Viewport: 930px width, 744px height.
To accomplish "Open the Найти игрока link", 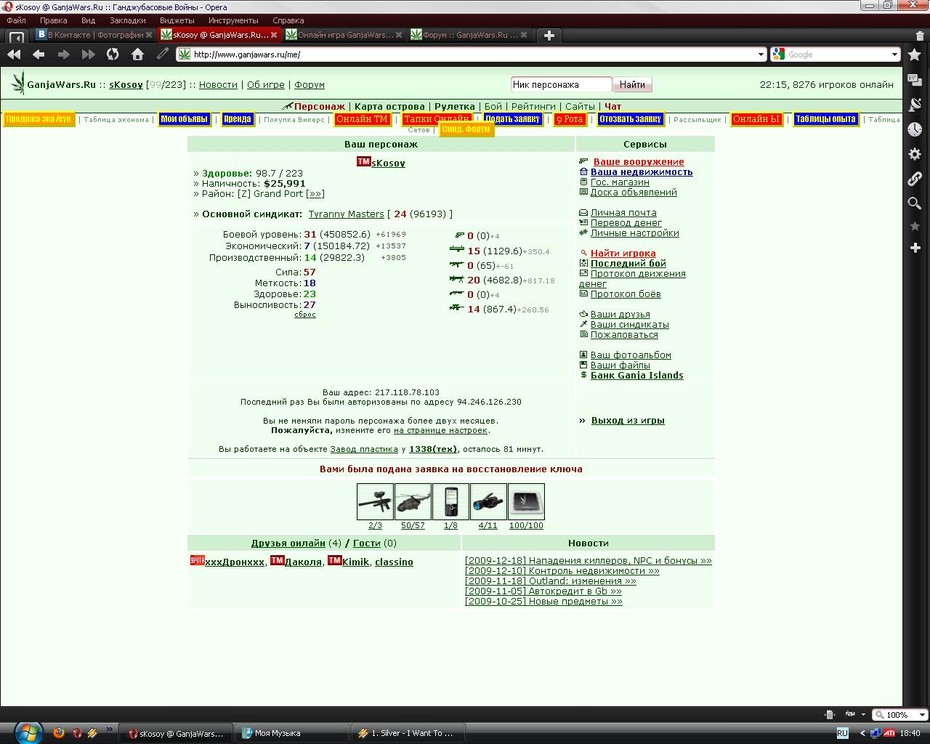I will coord(623,253).
